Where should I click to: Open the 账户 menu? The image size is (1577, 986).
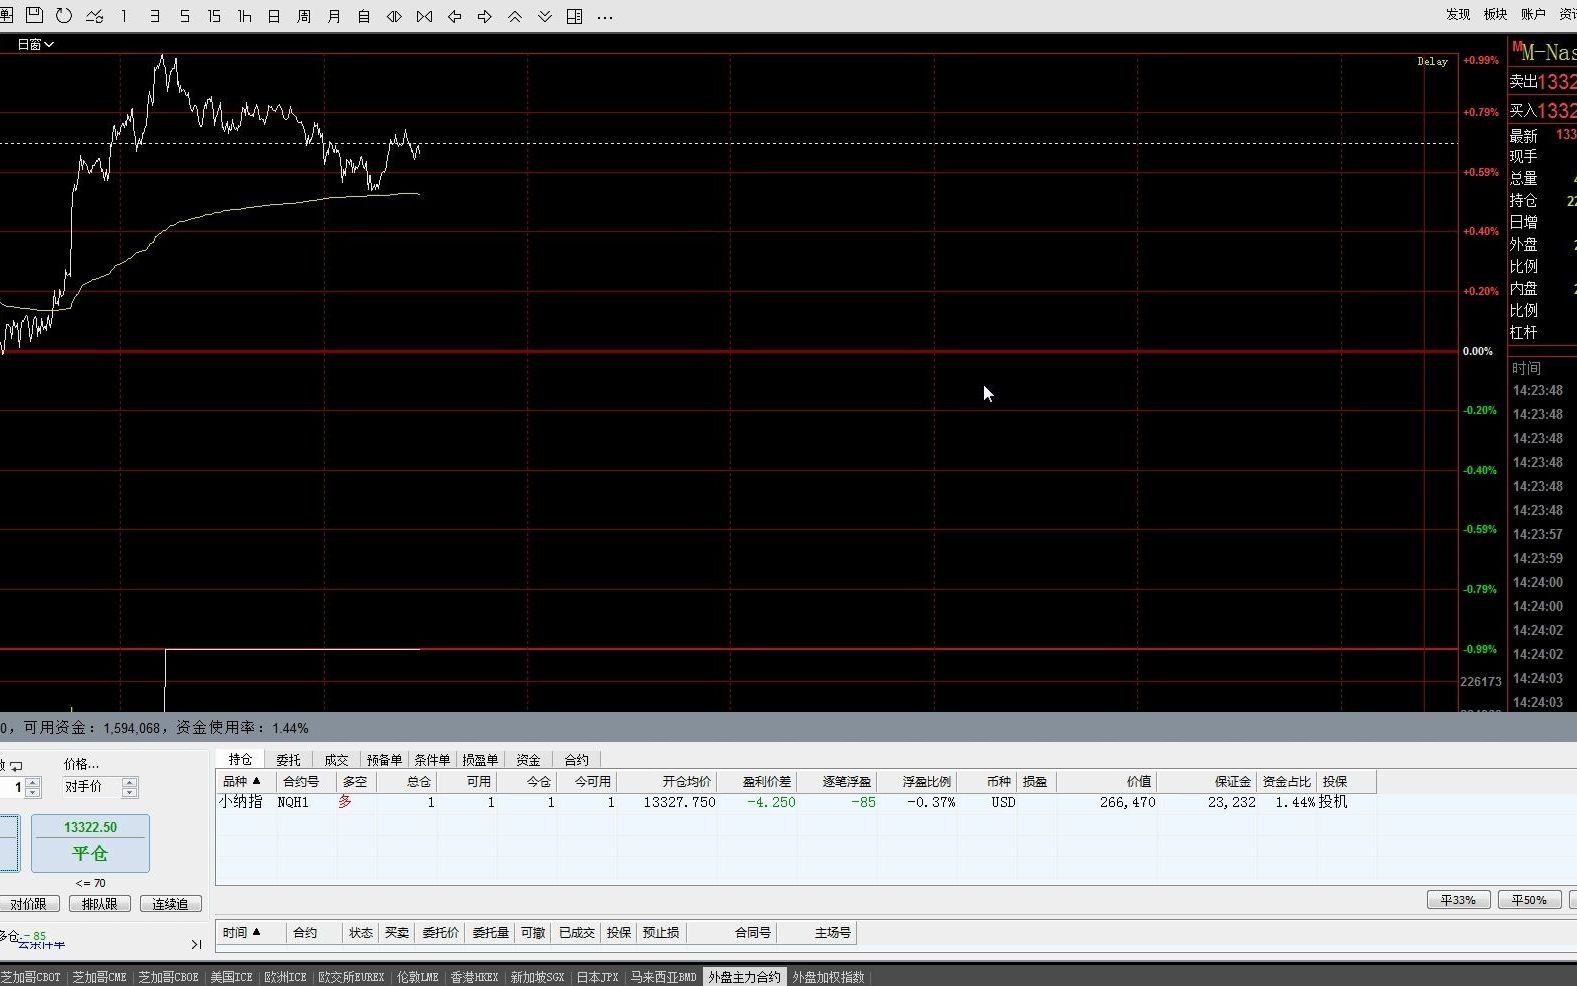pyautogui.click(x=1533, y=14)
